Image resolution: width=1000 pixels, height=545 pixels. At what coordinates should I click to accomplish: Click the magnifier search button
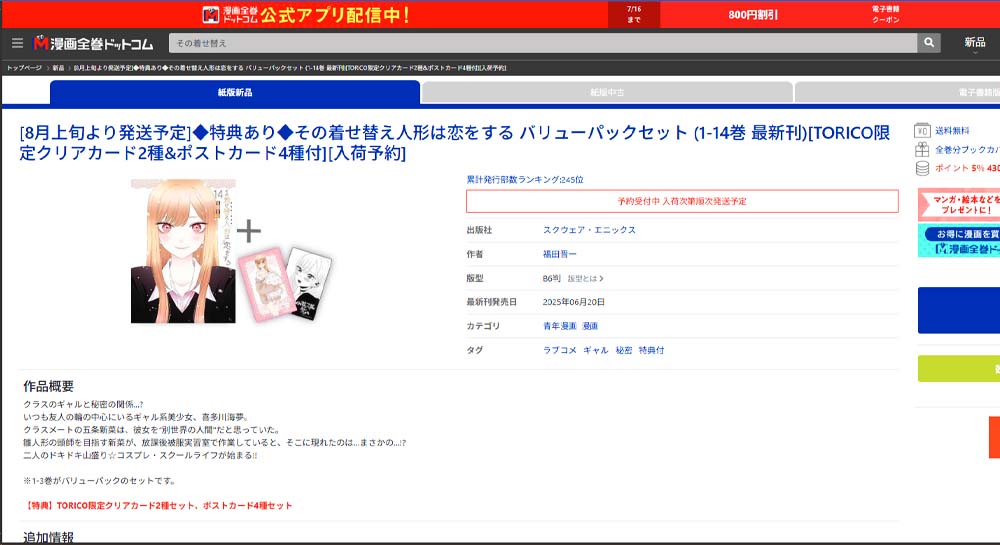click(929, 43)
